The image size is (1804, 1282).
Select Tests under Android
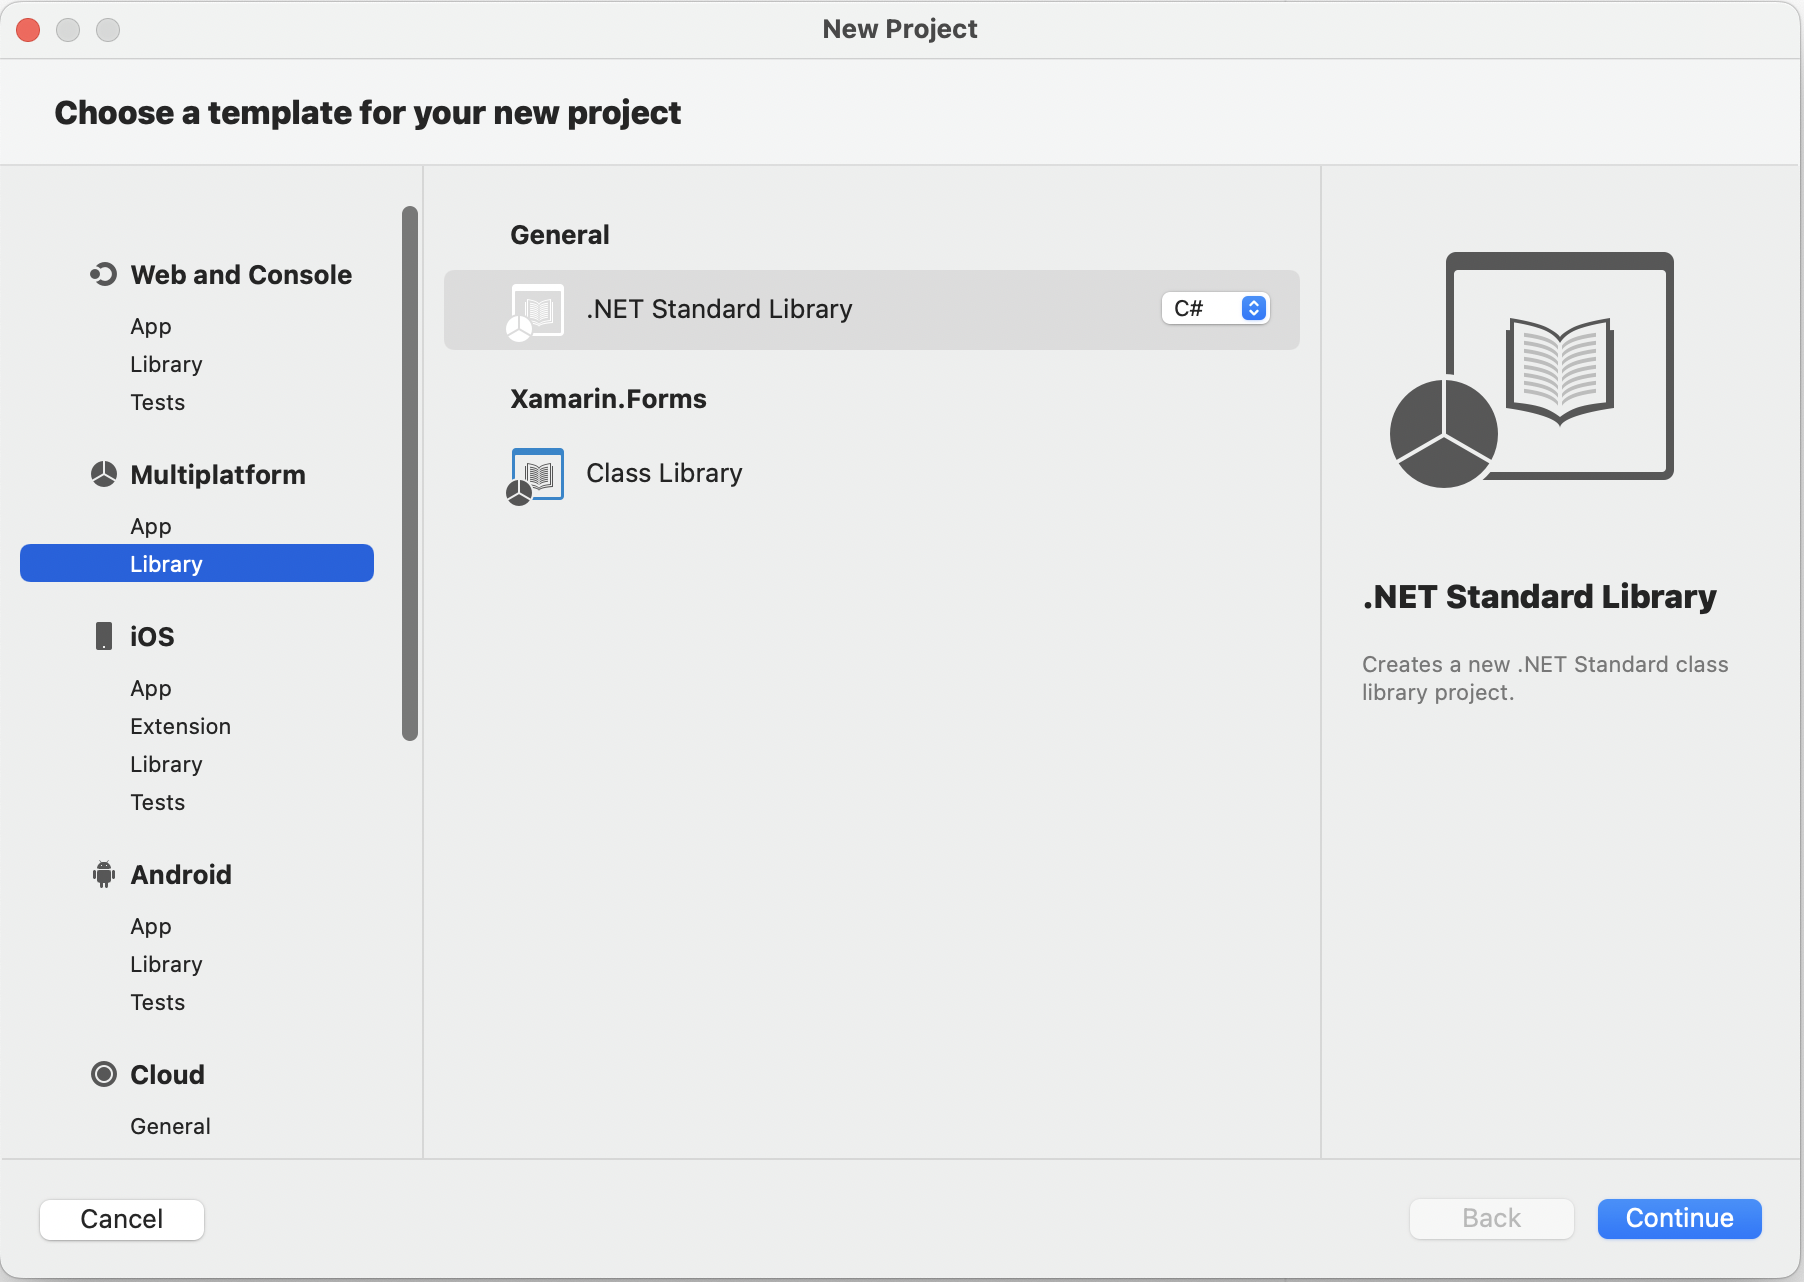[158, 1002]
